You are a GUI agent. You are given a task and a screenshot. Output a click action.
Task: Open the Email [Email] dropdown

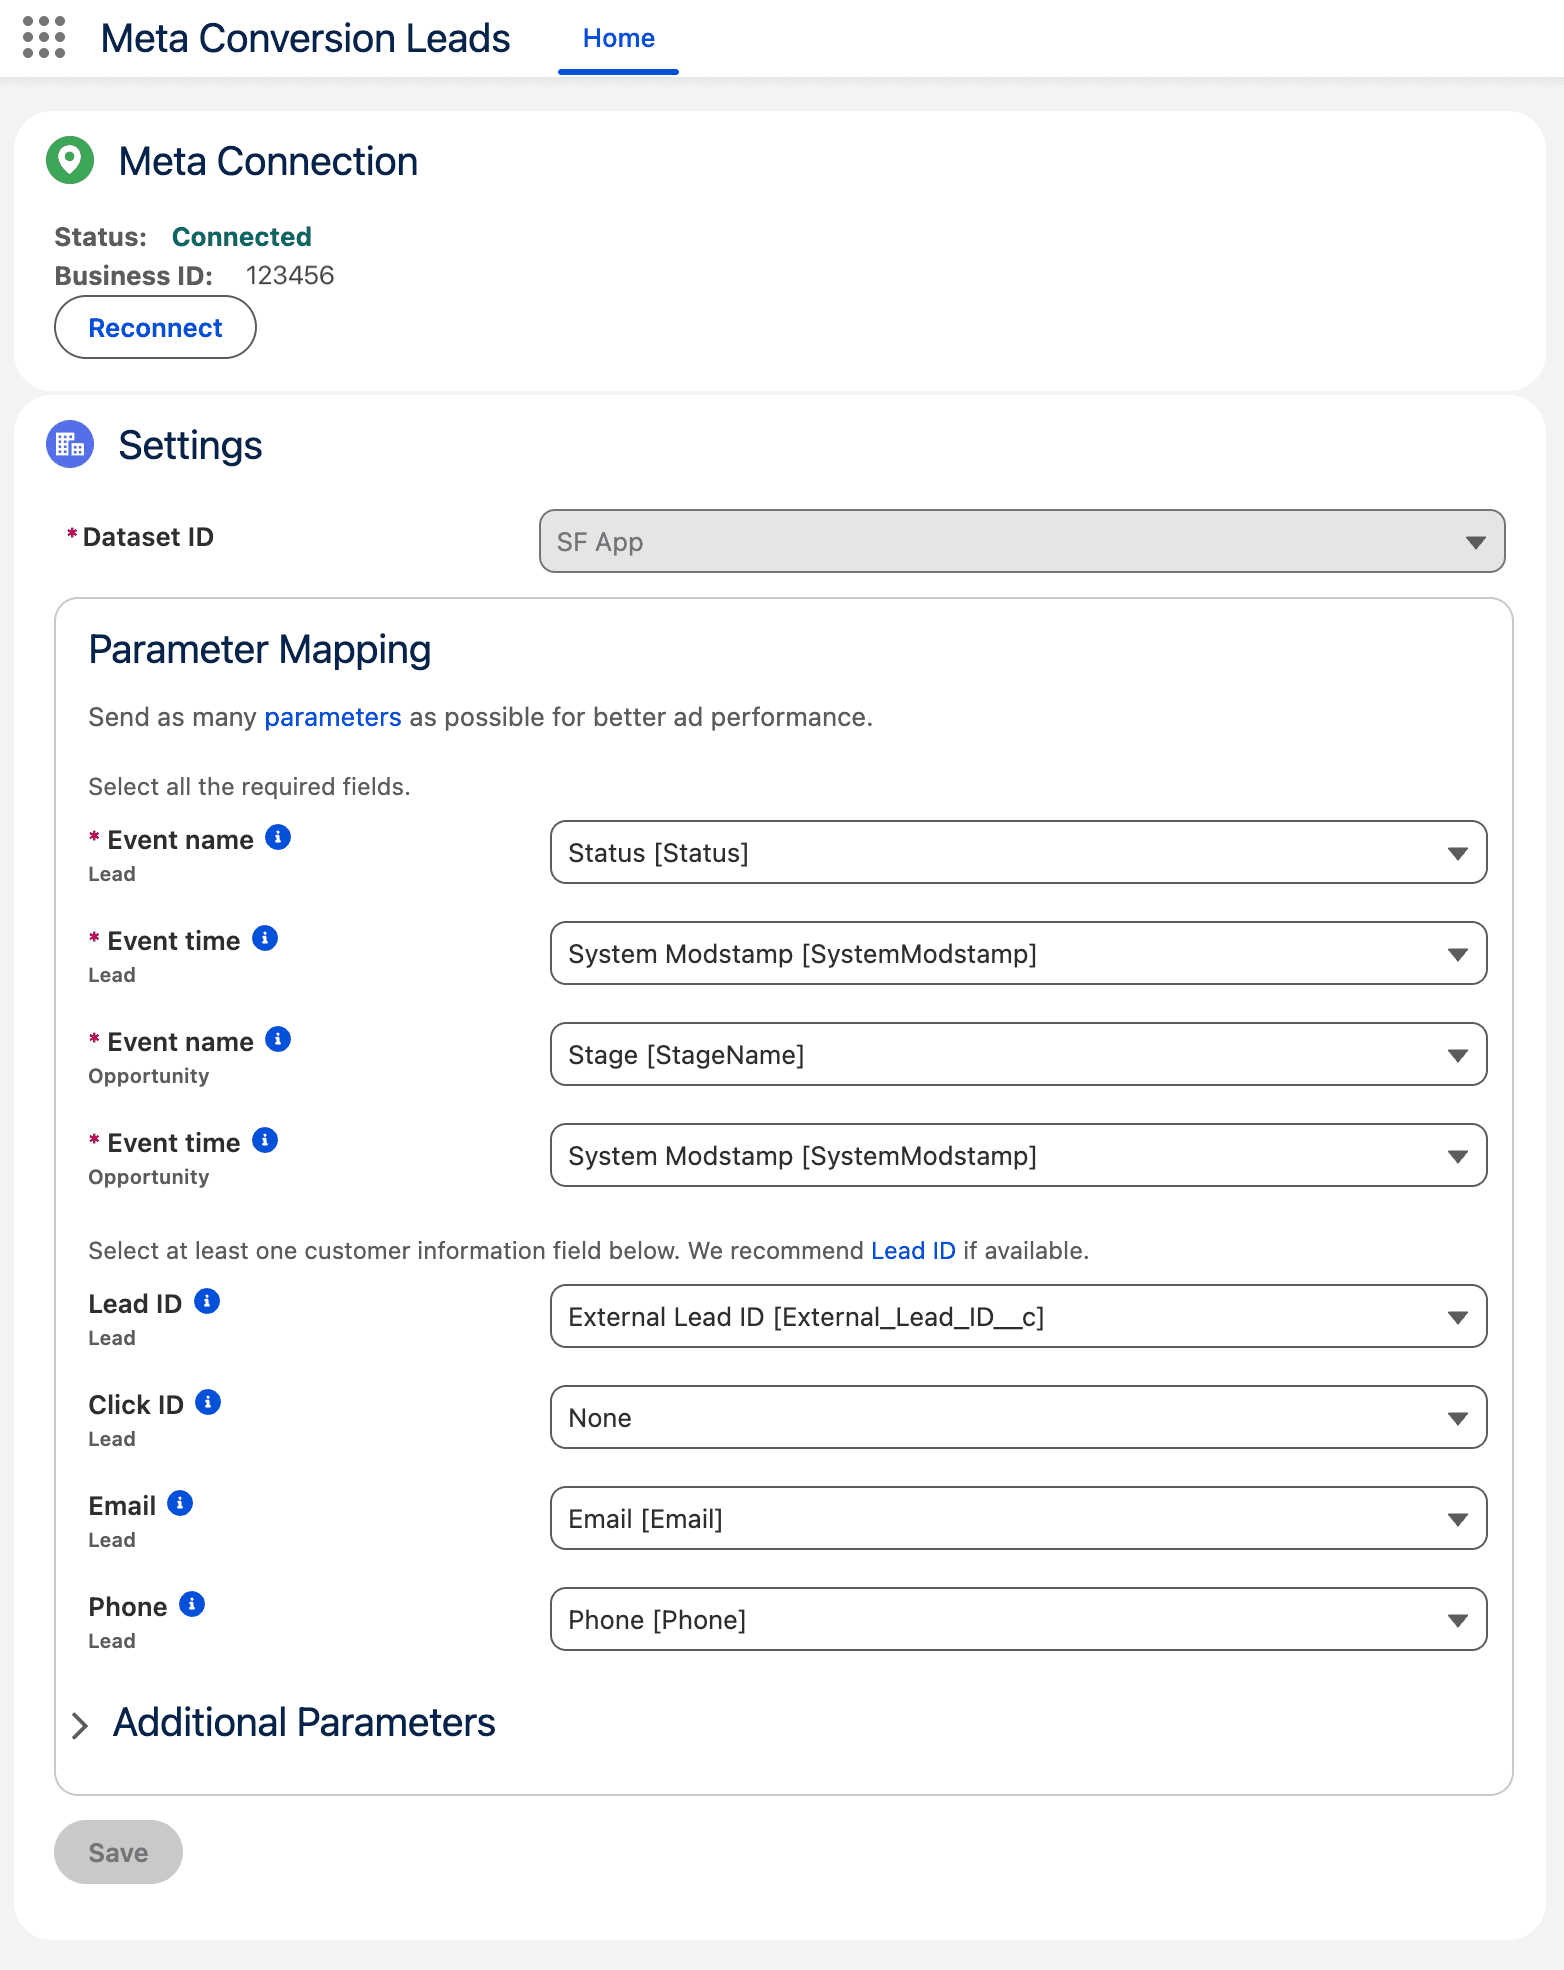click(x=1018, y=1518)
